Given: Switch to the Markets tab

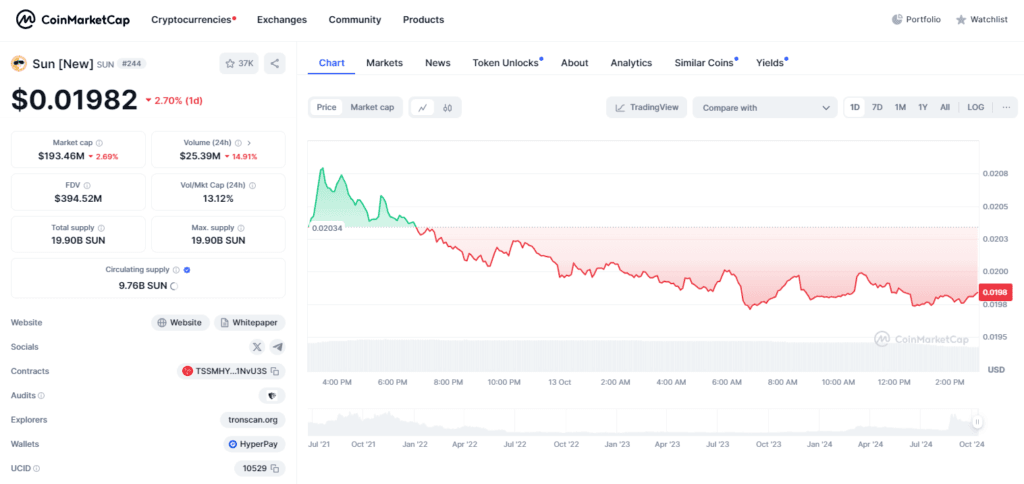Looking at the screenshot, I should (x=384, y=63).
